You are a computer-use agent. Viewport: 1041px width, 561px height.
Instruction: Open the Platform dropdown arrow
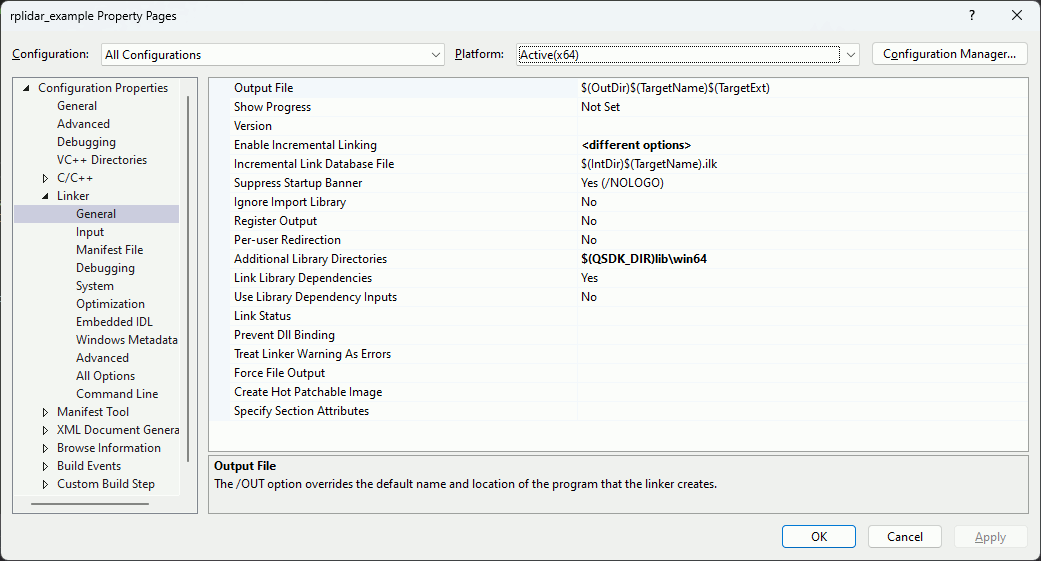point(850,54)
